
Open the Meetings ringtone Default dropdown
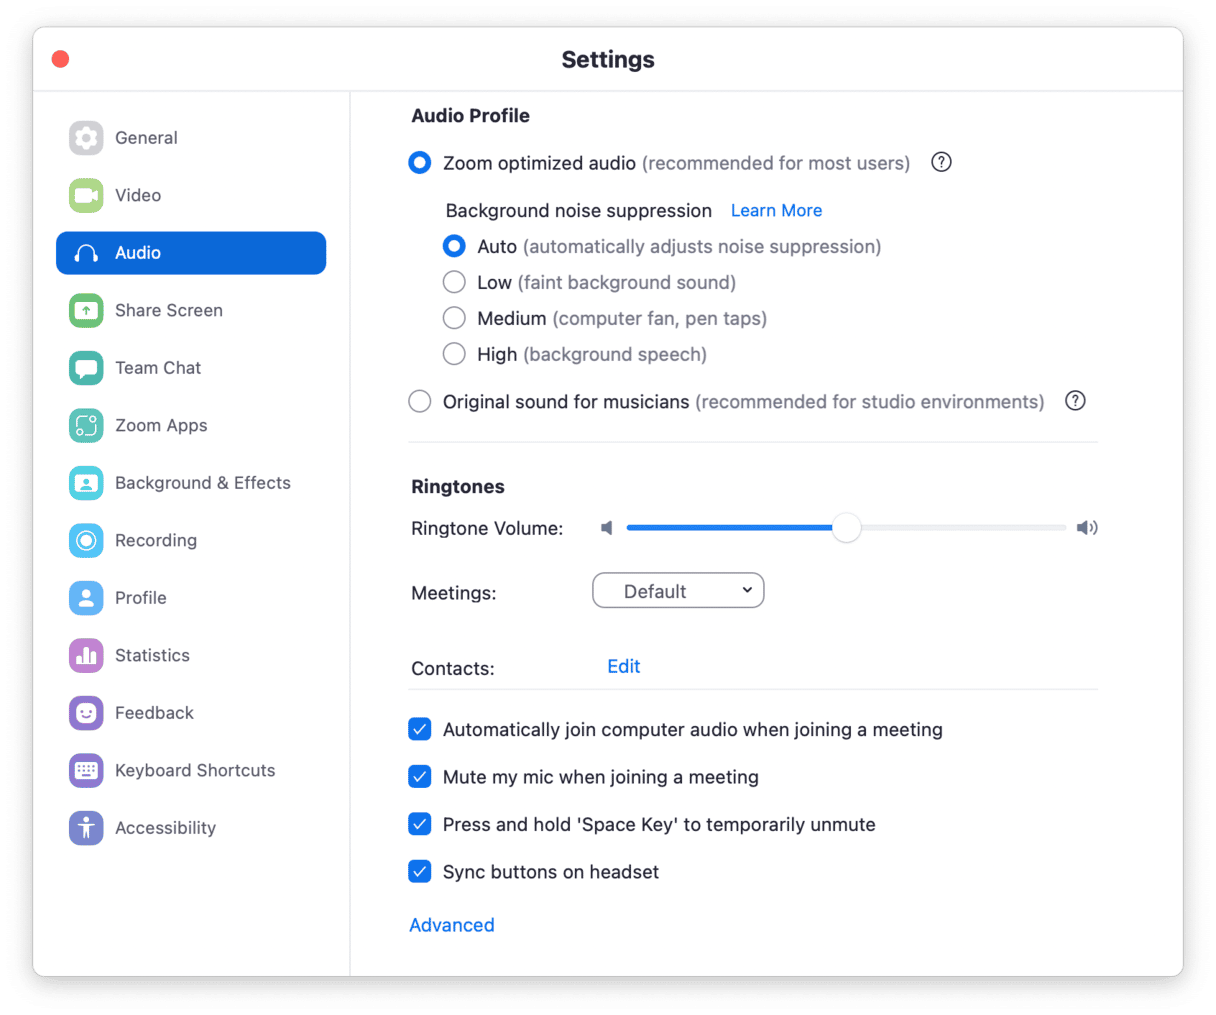tap(678, 591)
